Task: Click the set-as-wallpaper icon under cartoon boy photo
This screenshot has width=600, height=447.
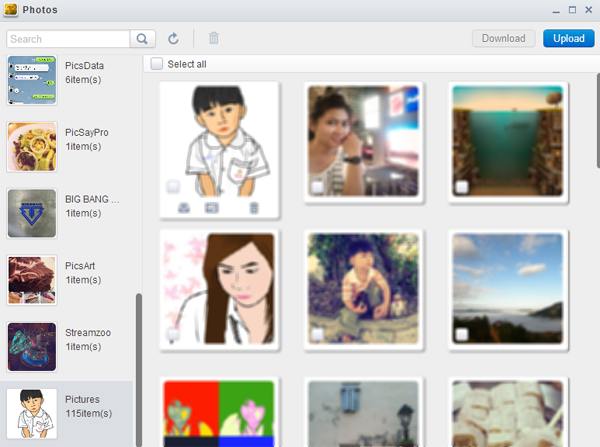Action: (x=211, y=208)
